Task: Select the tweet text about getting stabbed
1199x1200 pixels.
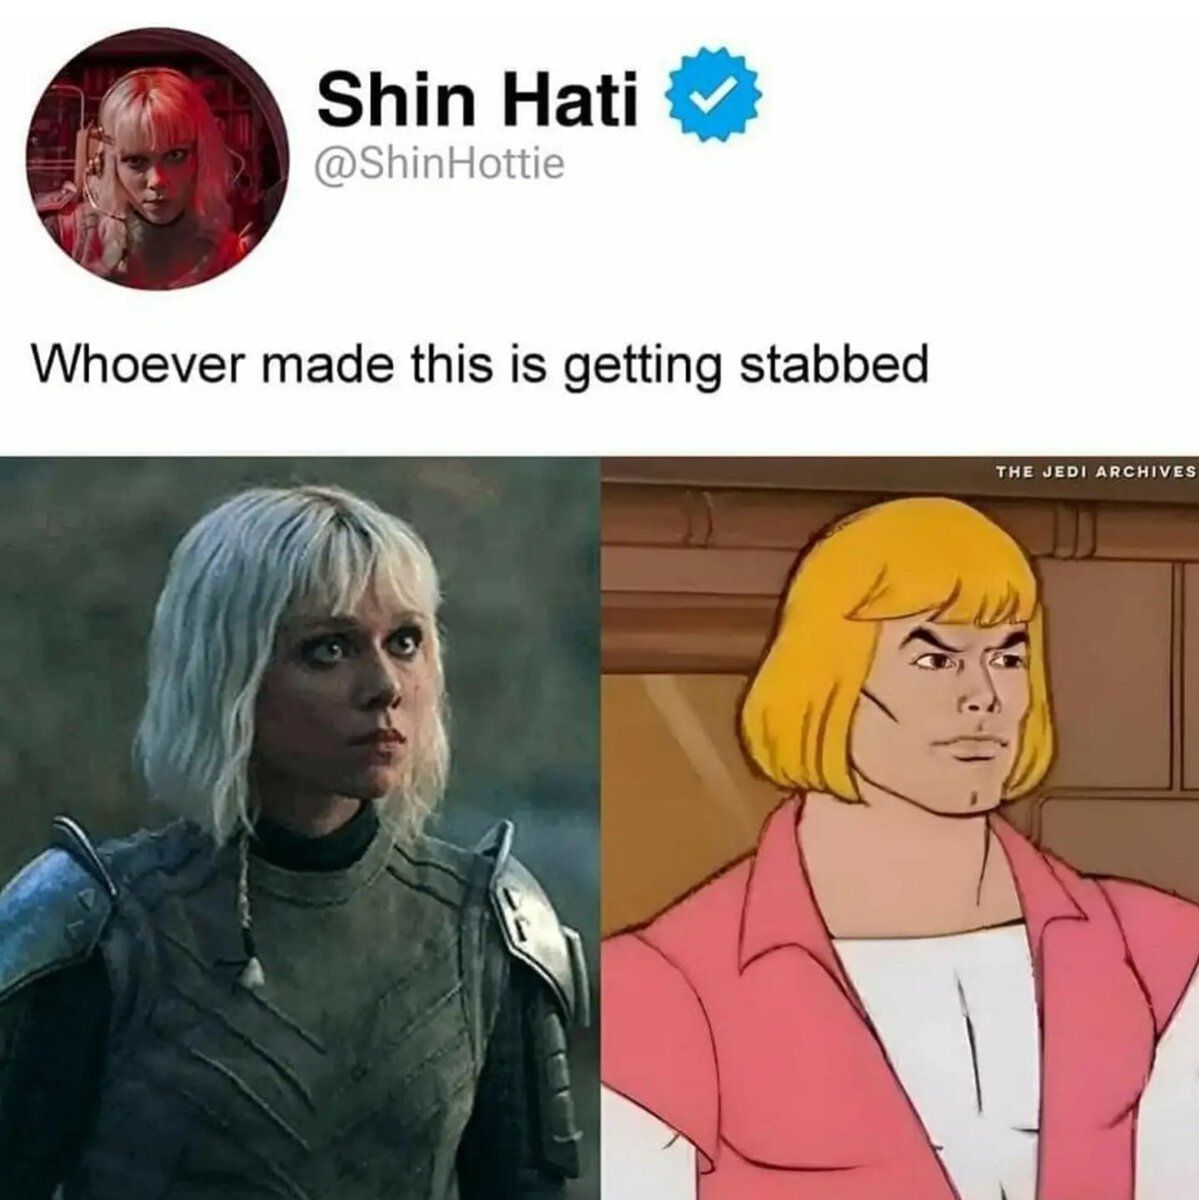Action: click(481, 365)
